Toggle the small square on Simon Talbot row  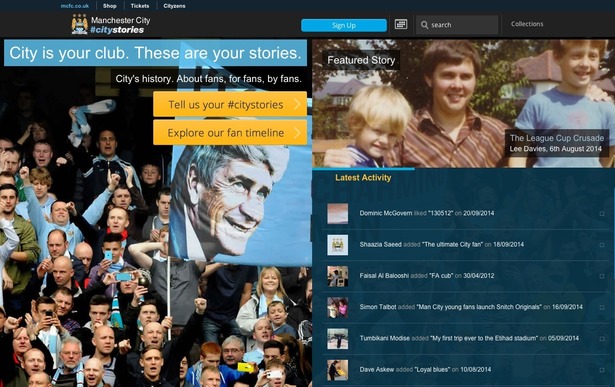point(602,307)
